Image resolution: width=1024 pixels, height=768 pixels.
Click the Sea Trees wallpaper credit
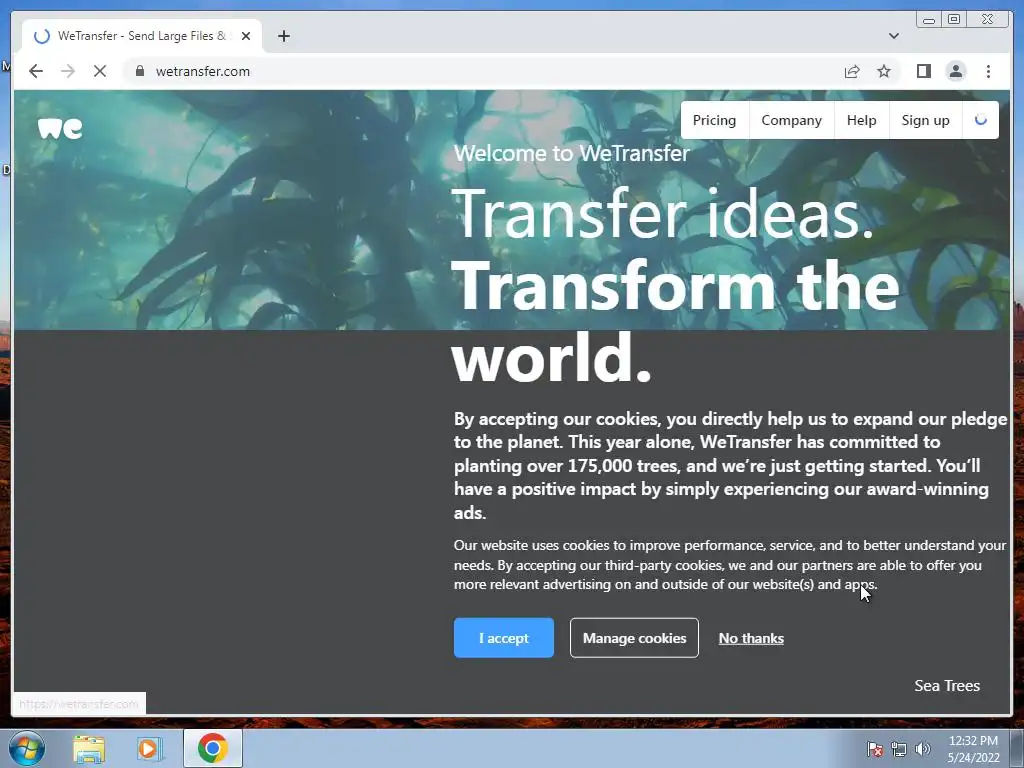(947, 686)
